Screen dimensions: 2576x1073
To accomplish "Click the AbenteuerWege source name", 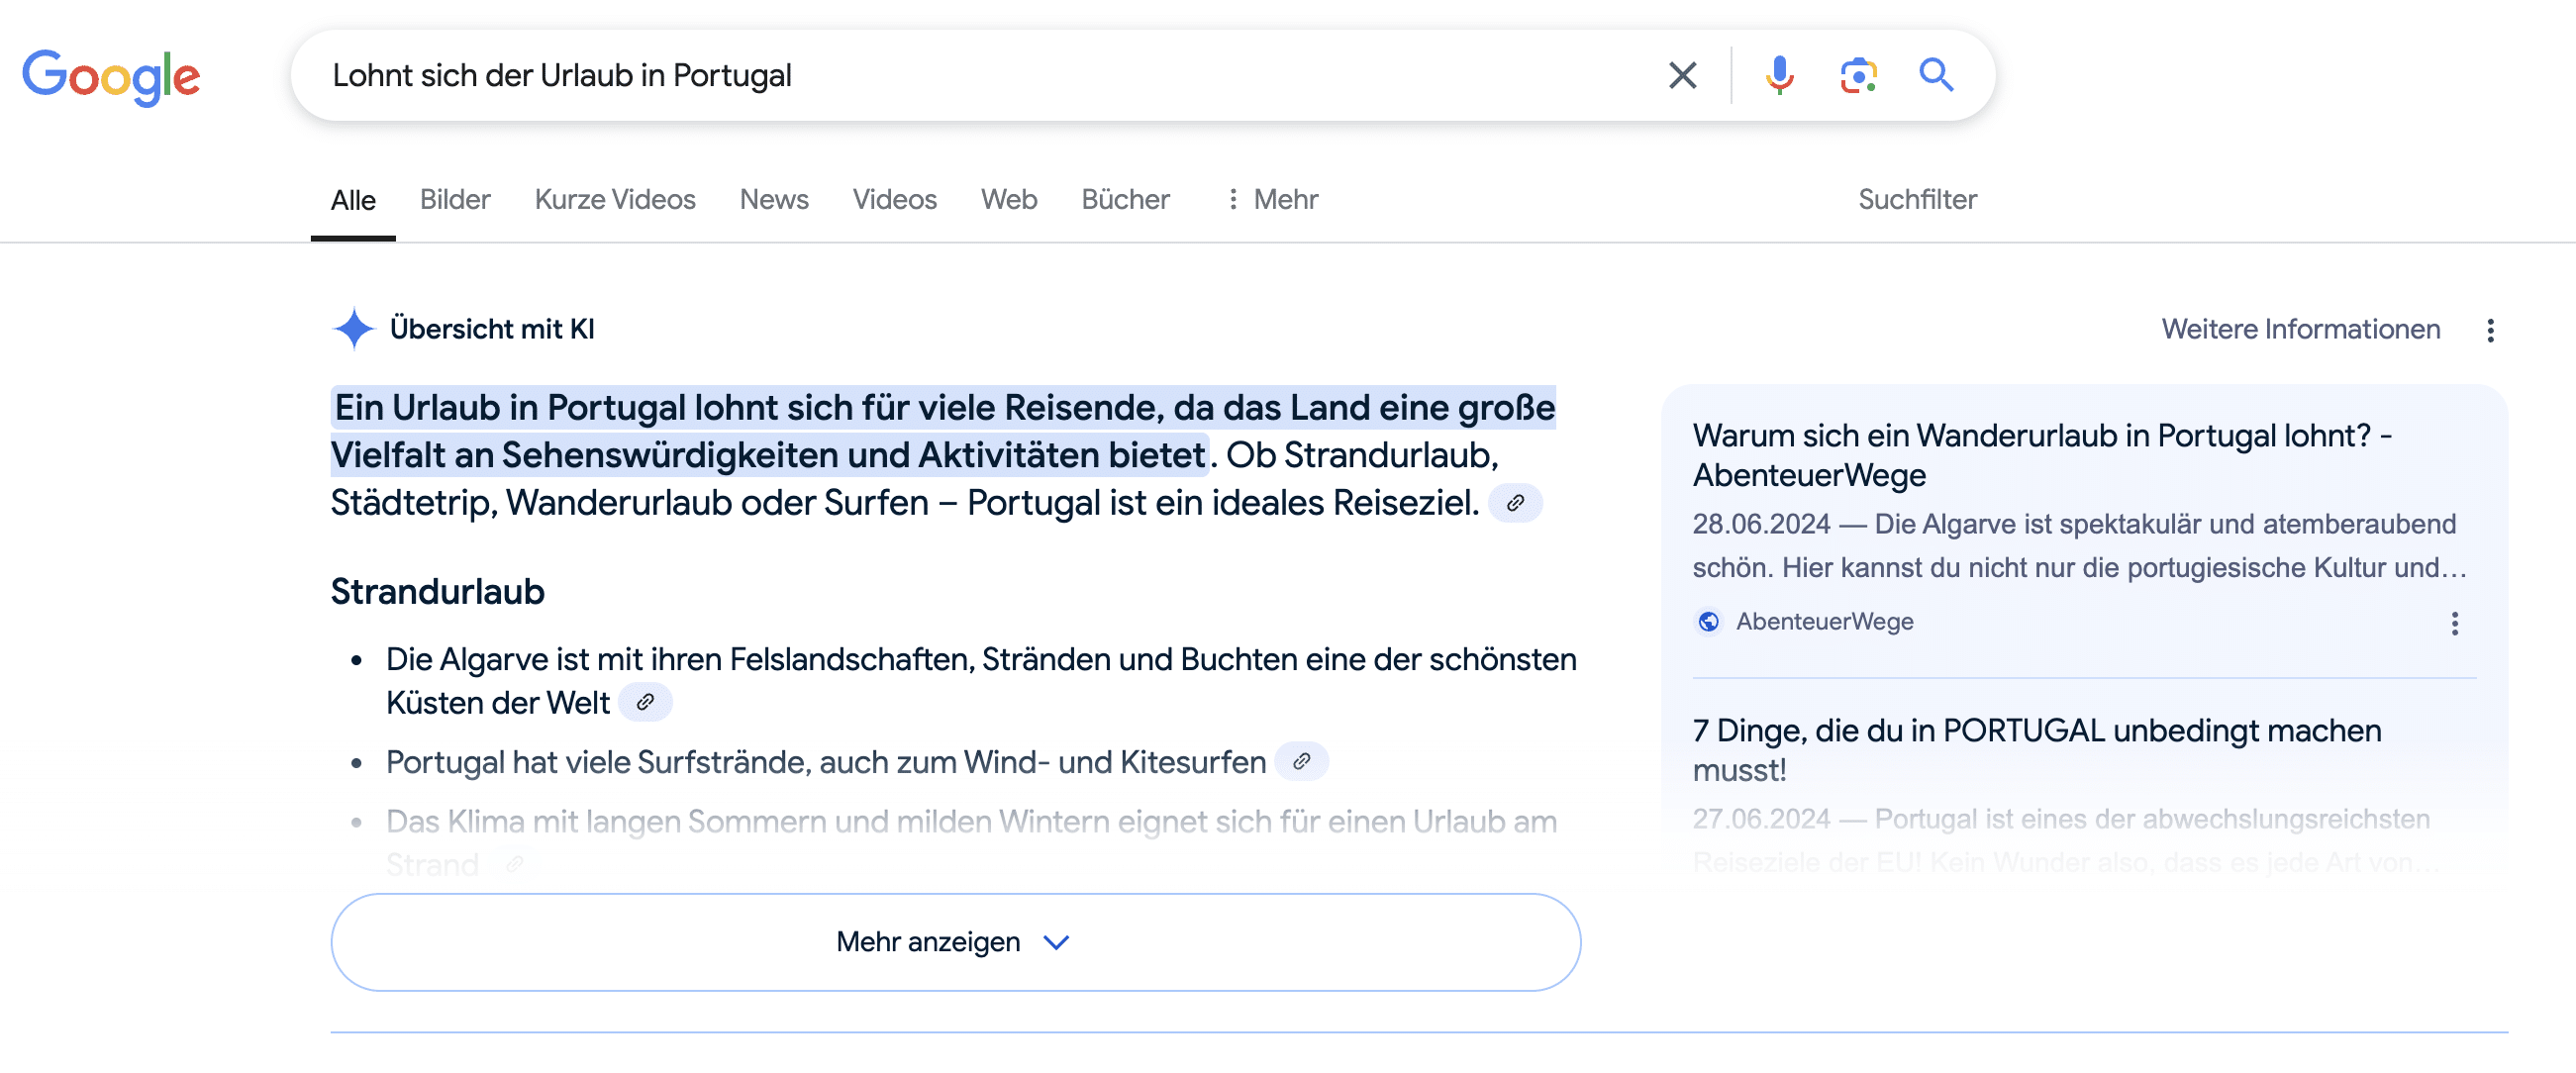I will coord(1824,622).
